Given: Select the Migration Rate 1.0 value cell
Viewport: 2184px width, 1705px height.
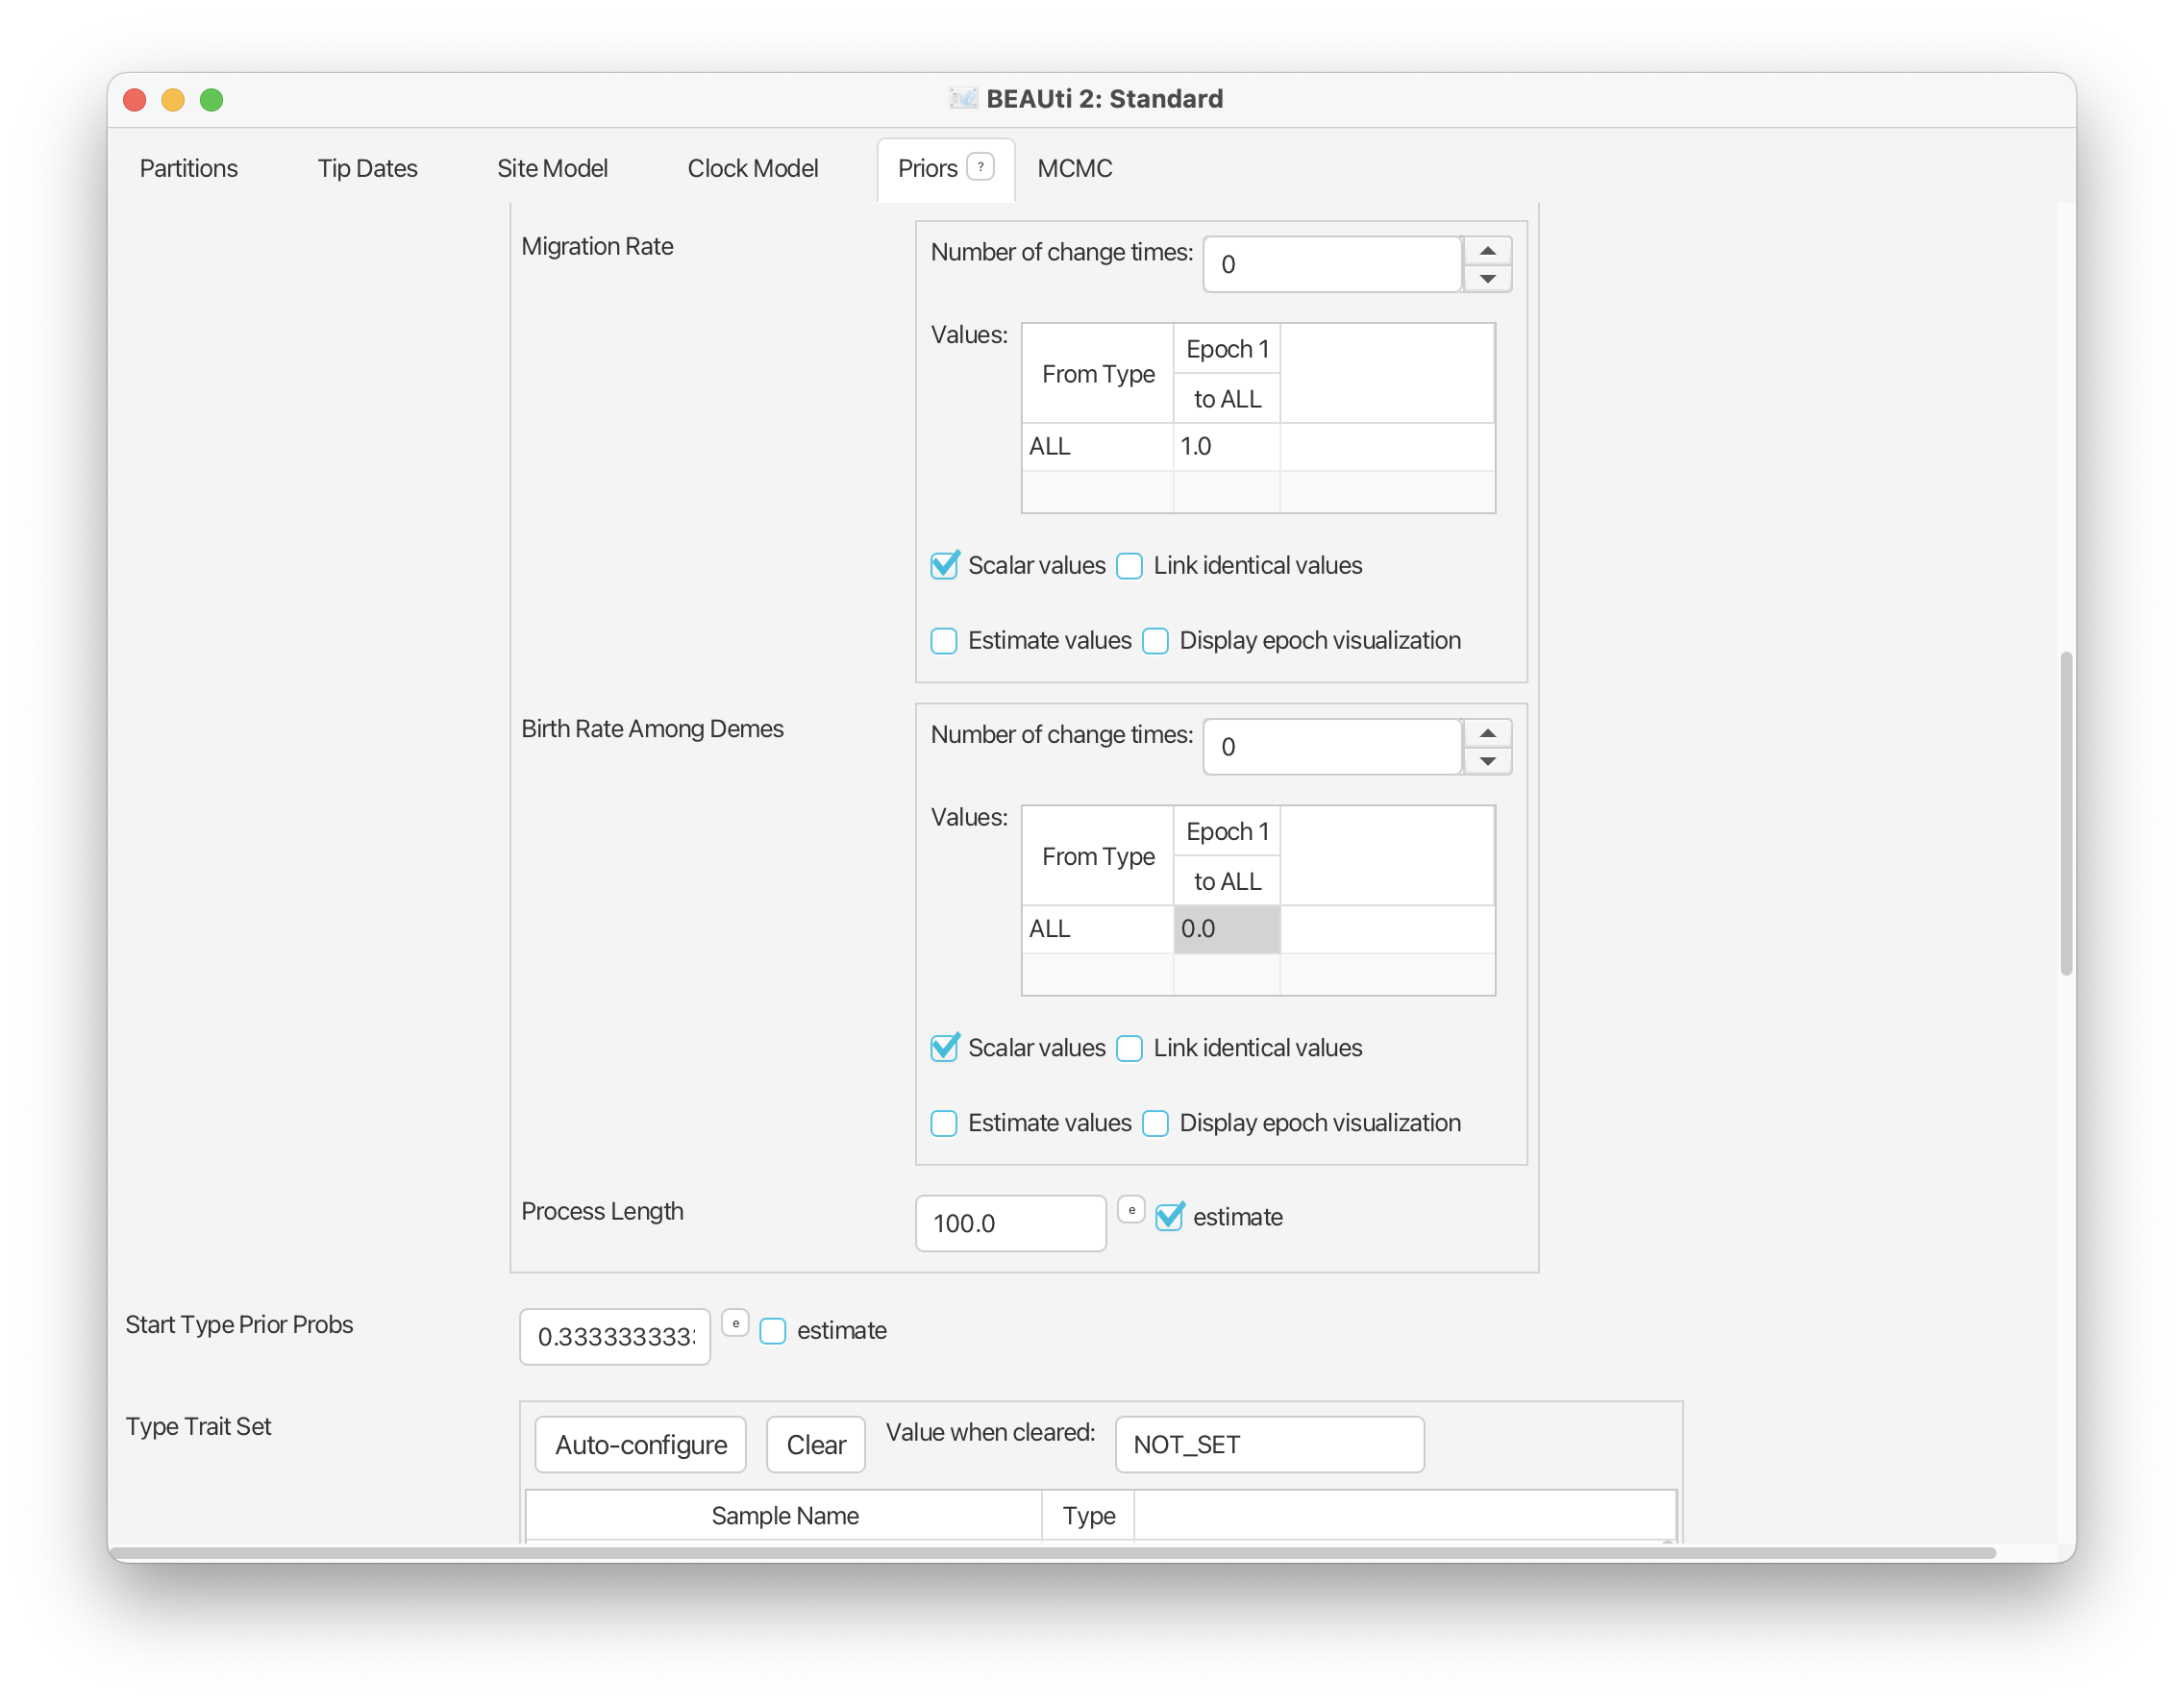Looking at the screenshot, I should (1226, 446).
